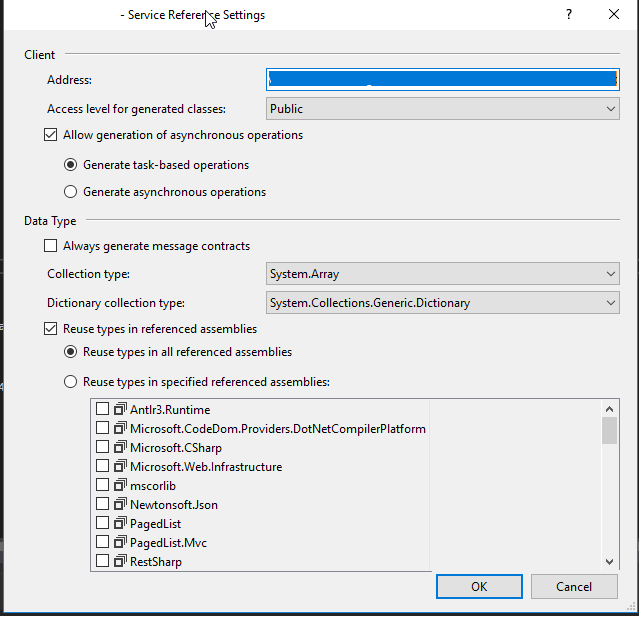Check the Antlr3.Runtime checkbox

pyautogui.click(x=102, y=409)
